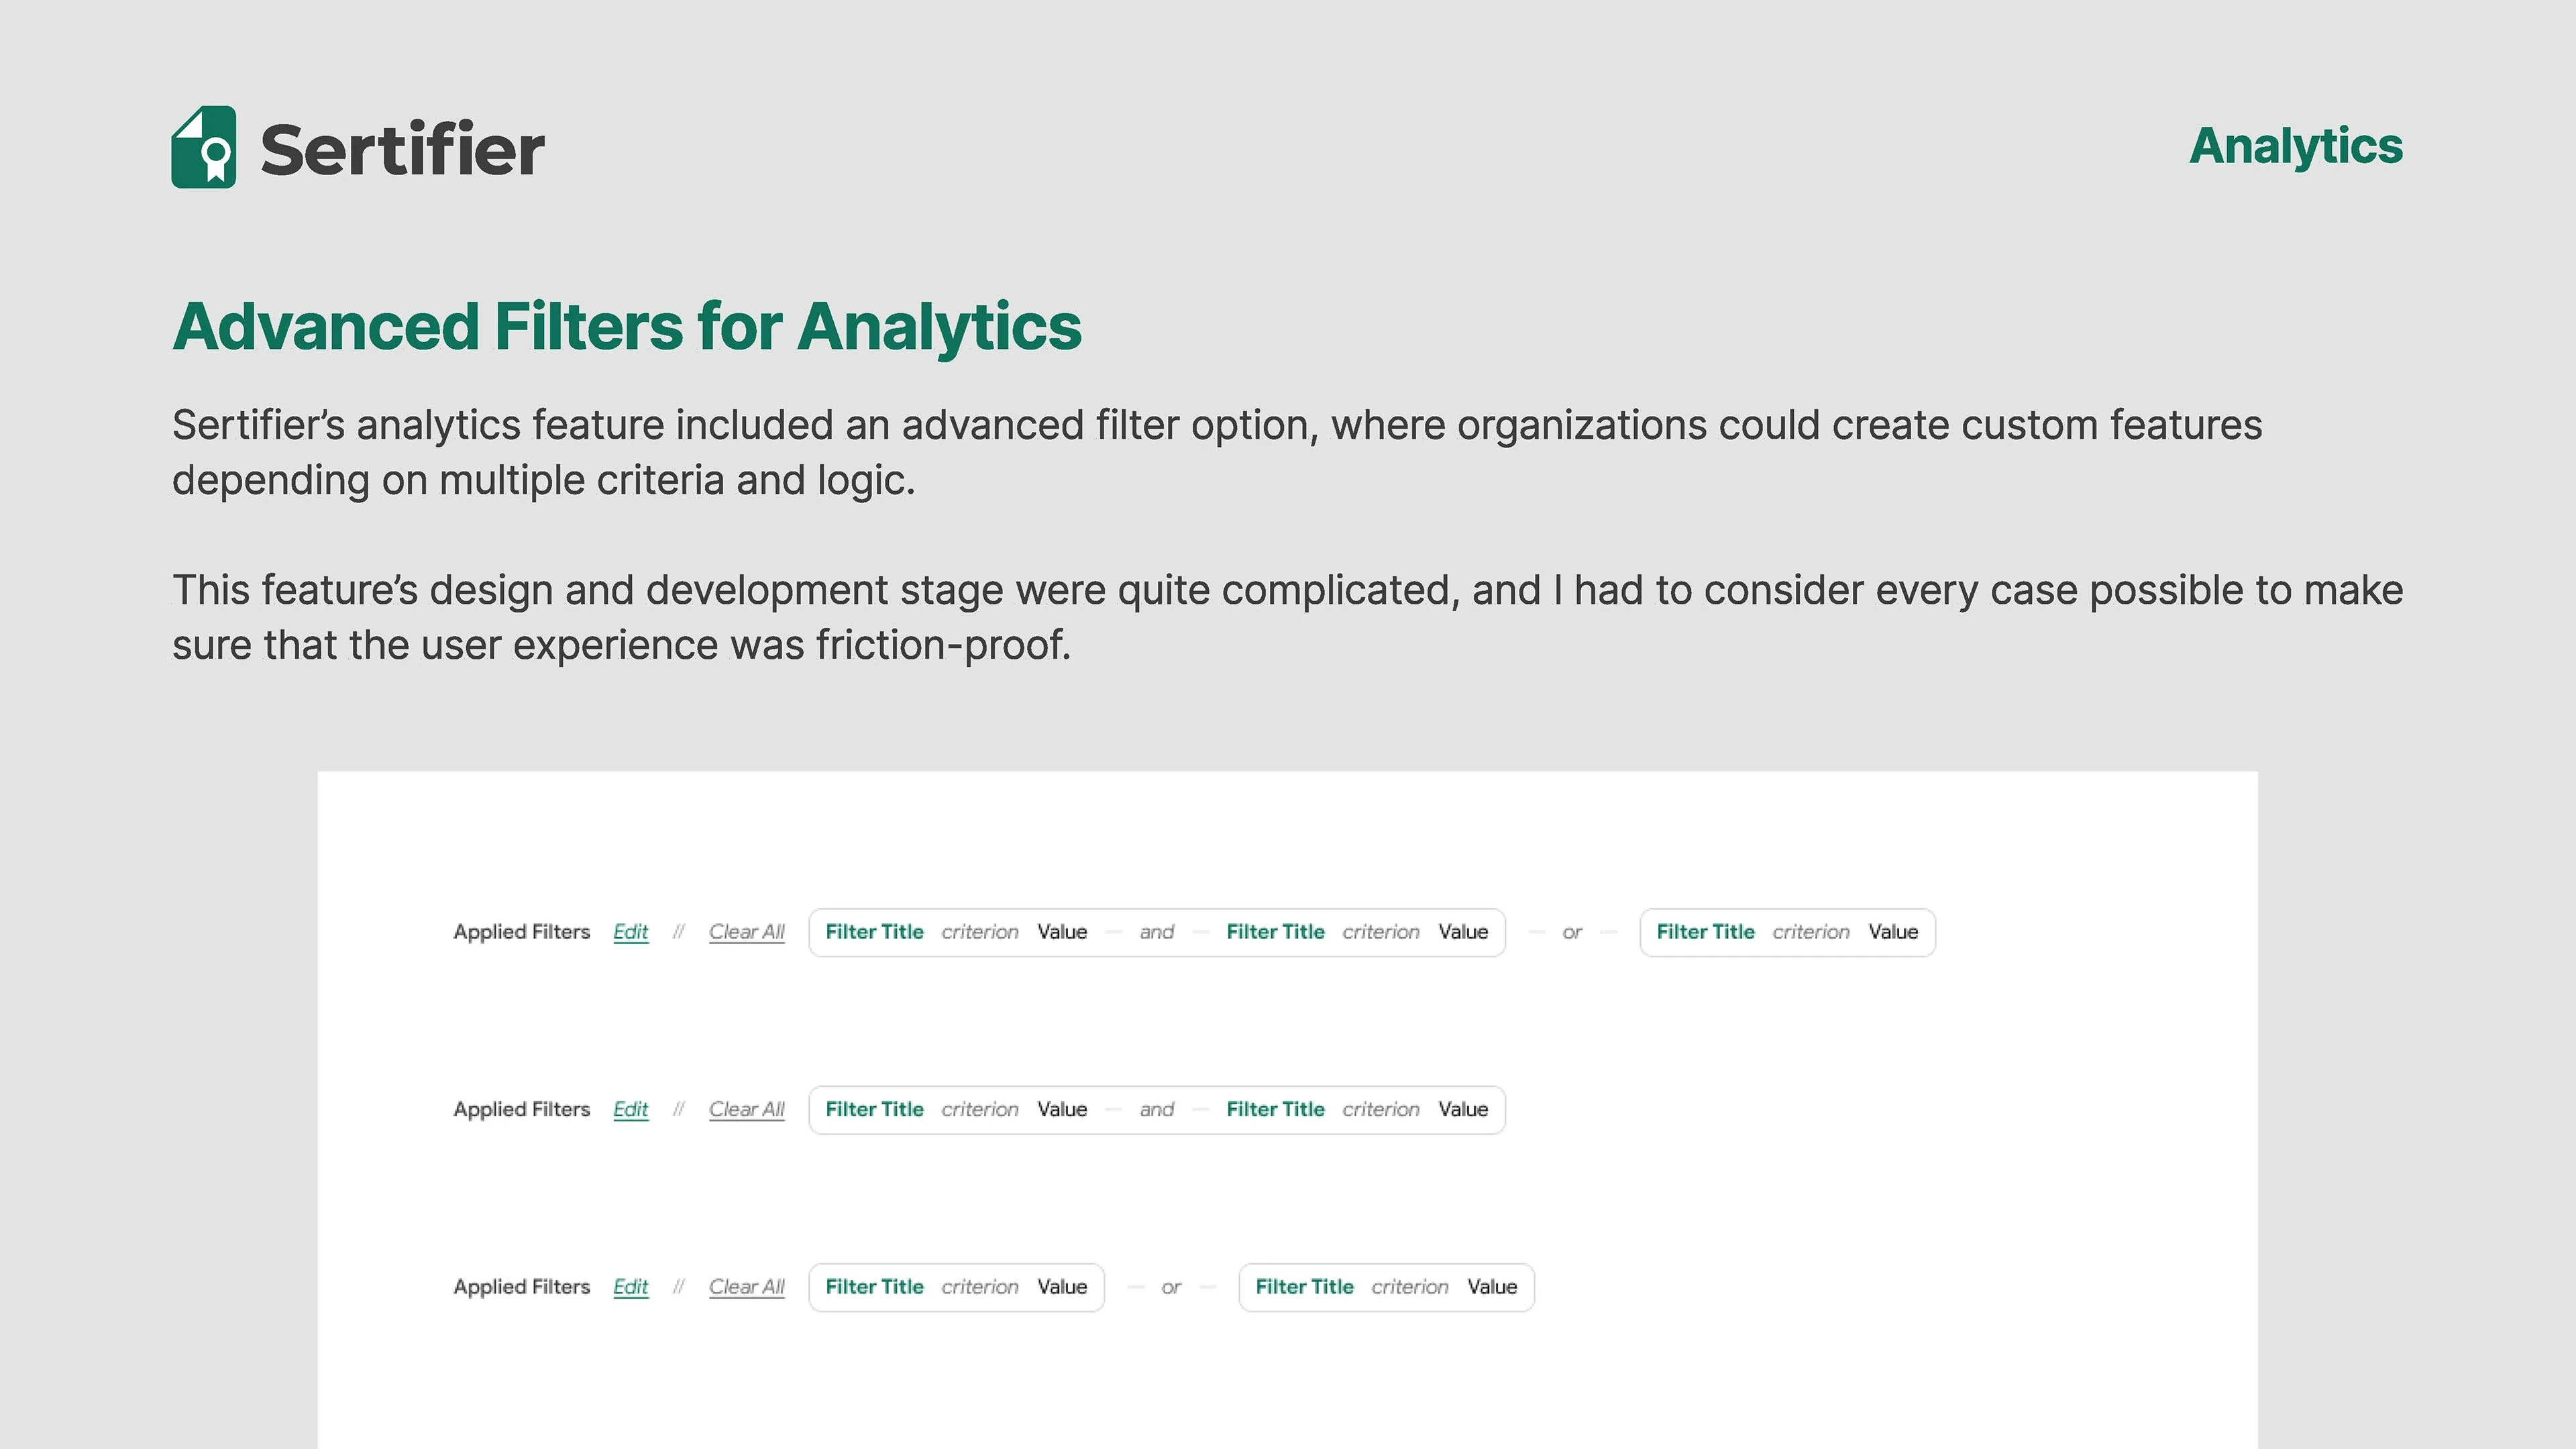Image resolution: width=2576 pixels, height=1449 pixels.
Task: Click the green Sertifier certificate logo icon
Action: point(204,148)
